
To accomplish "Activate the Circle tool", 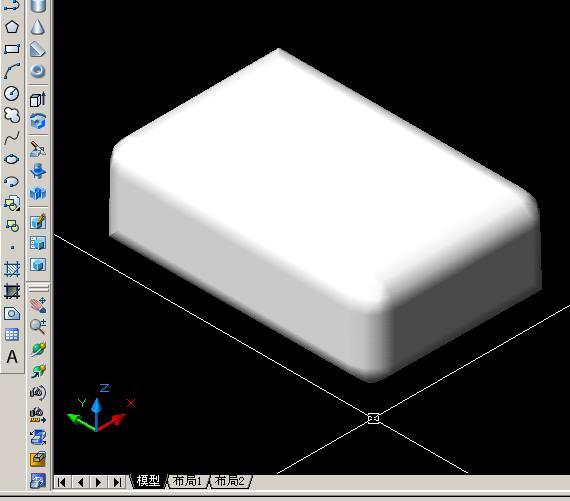I will pos(12,93).
